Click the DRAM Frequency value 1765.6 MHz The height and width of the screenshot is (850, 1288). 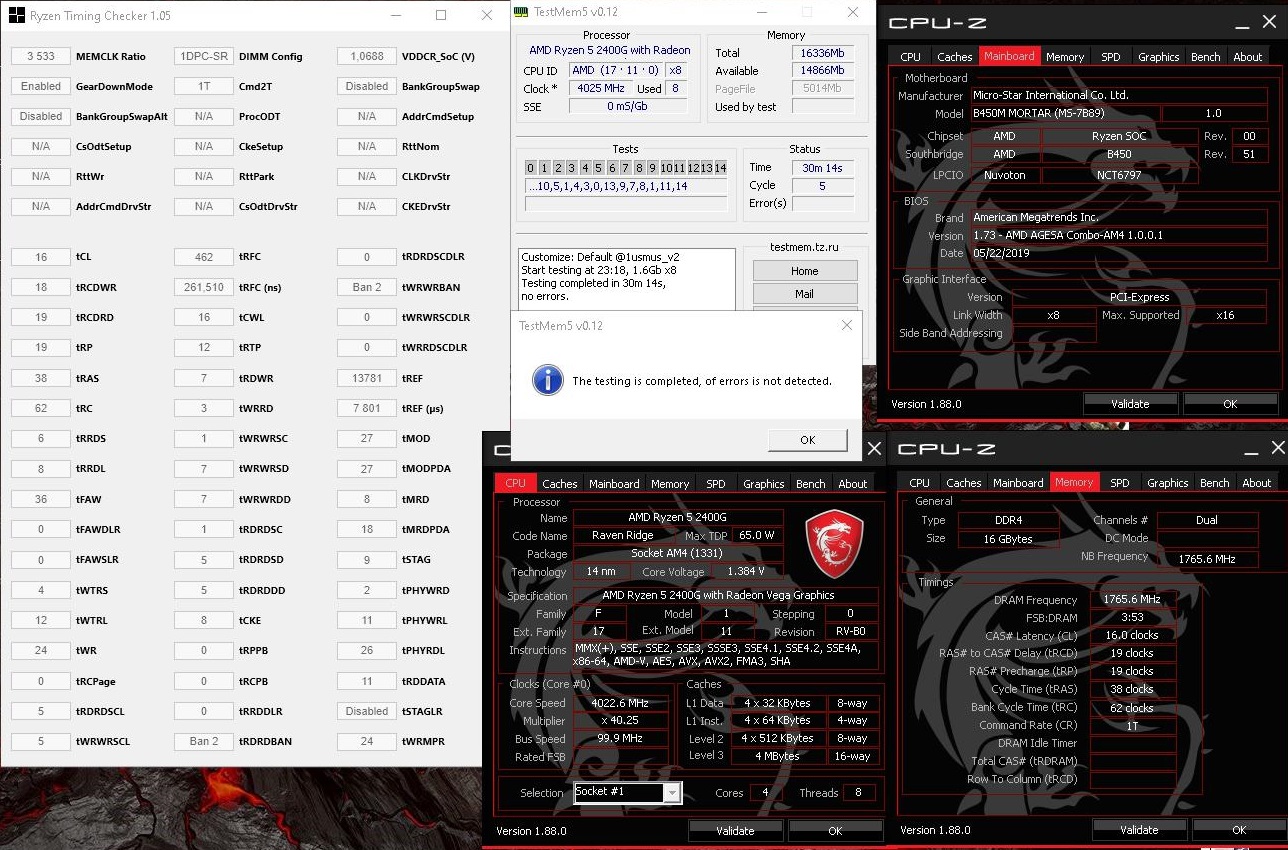[x=1133, y=599]
